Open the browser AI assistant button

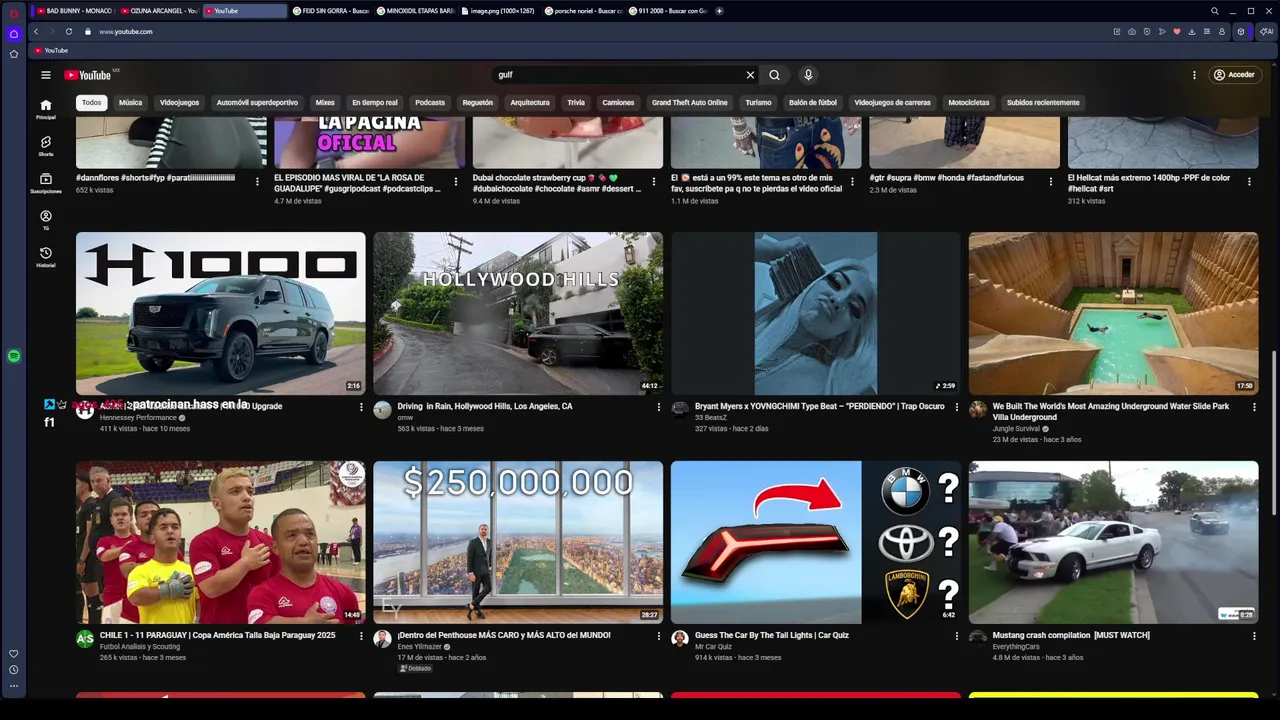pyautogui.click(x=1266, y=31)
